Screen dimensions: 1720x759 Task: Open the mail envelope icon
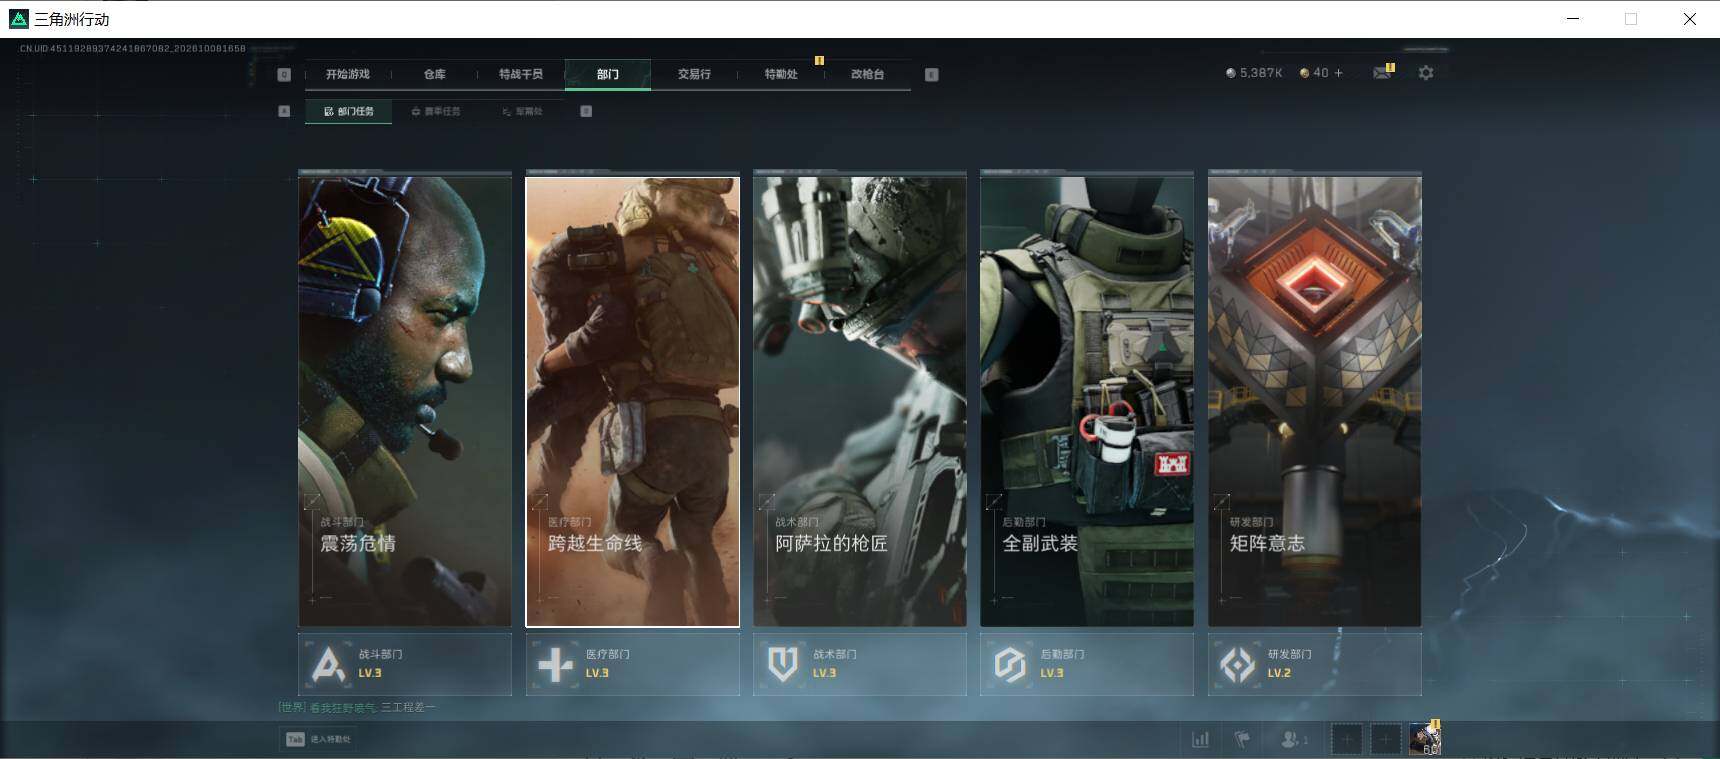tap(1382, 73)
